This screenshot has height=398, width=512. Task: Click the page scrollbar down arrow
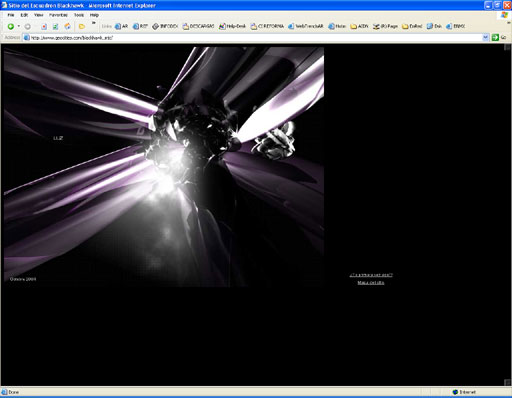point(507,382)
